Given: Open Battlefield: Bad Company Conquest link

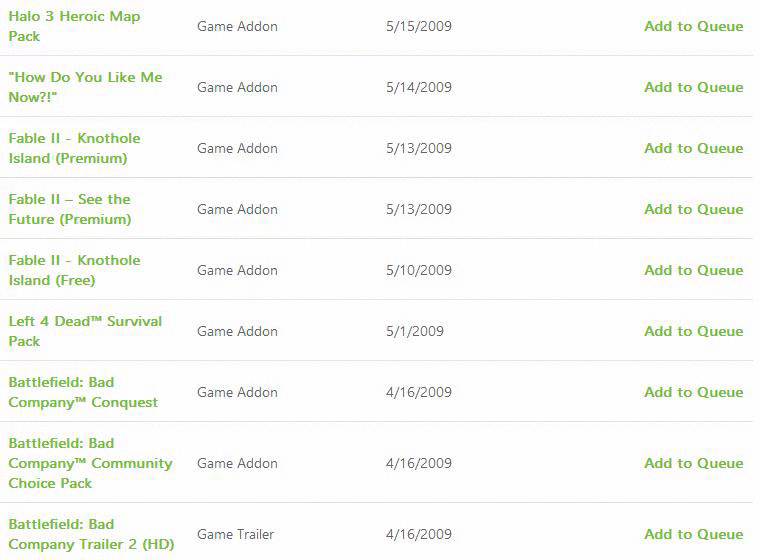Looking at the screenshot, I should 83,392.
